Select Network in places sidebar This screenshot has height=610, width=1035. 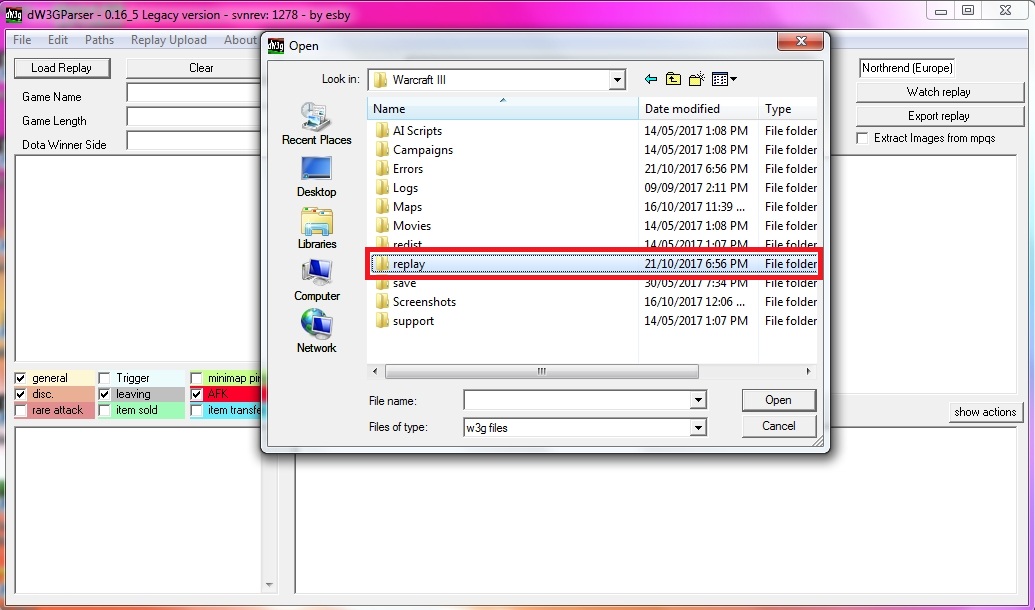[317, 331]
